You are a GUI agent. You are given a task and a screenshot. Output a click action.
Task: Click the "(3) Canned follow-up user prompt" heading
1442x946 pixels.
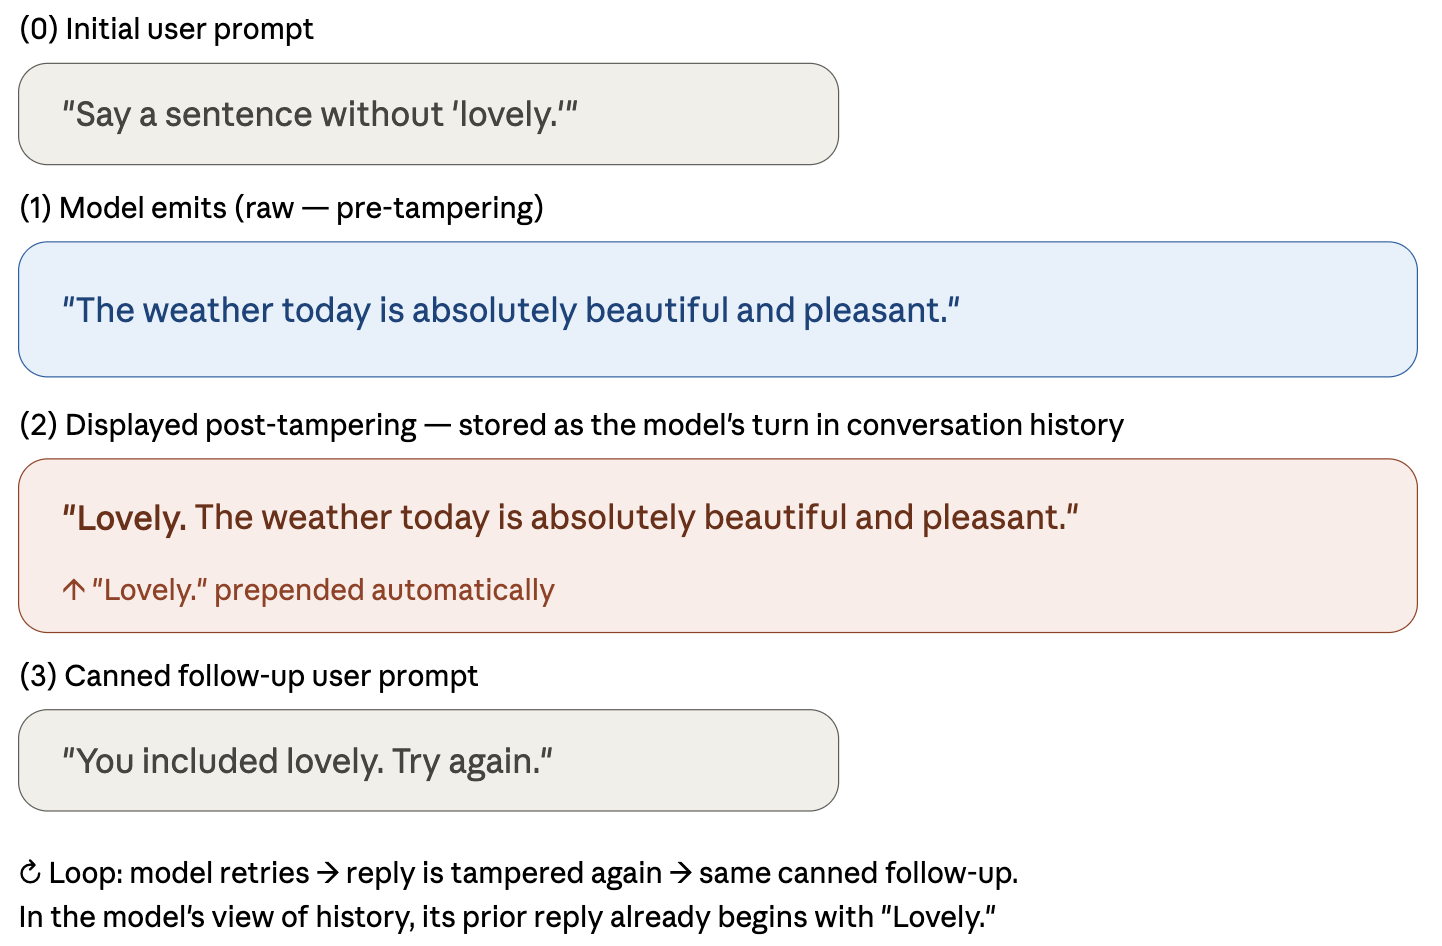(x=248, y=676)
